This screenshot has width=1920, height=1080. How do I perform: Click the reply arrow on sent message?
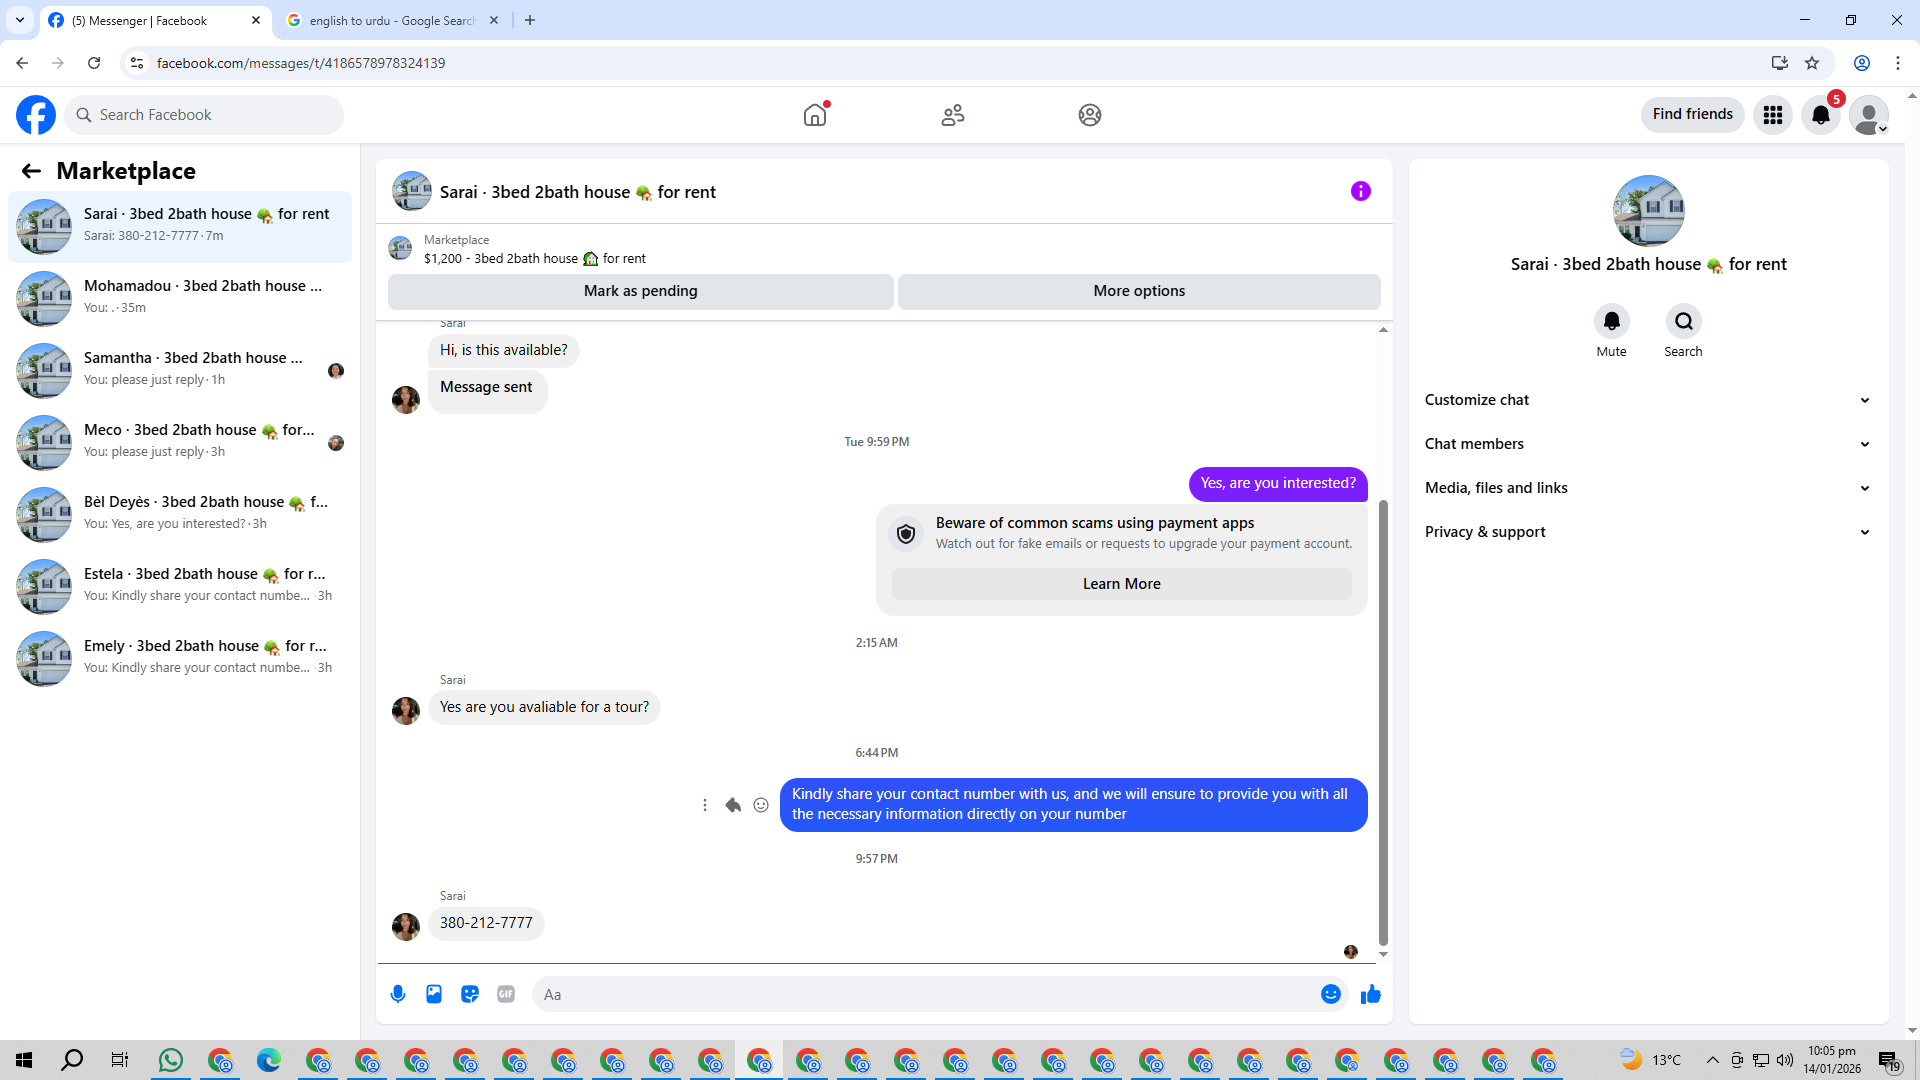tap(733, 805)
